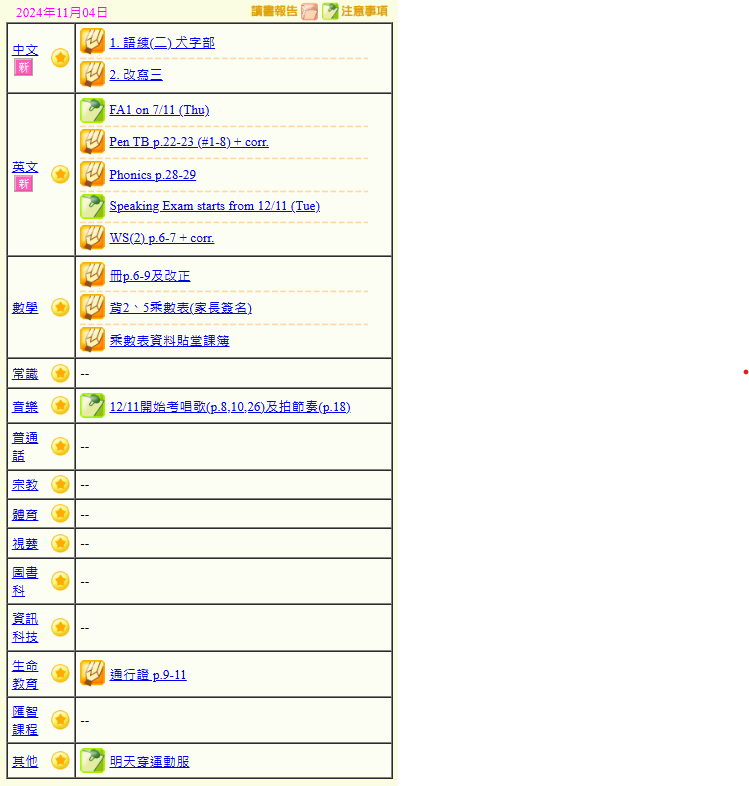Click note icon beside Speaking Exam starts
The image size is (749, 786).
[x=92, y=207]
